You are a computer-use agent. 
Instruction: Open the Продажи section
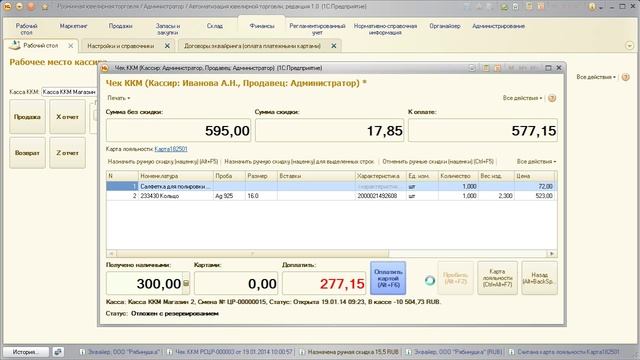coord(120,26)
